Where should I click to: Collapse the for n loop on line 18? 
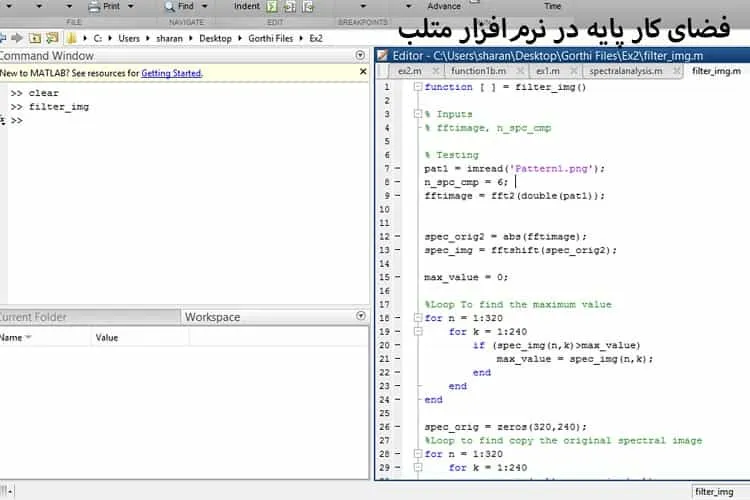coord(418,318)
